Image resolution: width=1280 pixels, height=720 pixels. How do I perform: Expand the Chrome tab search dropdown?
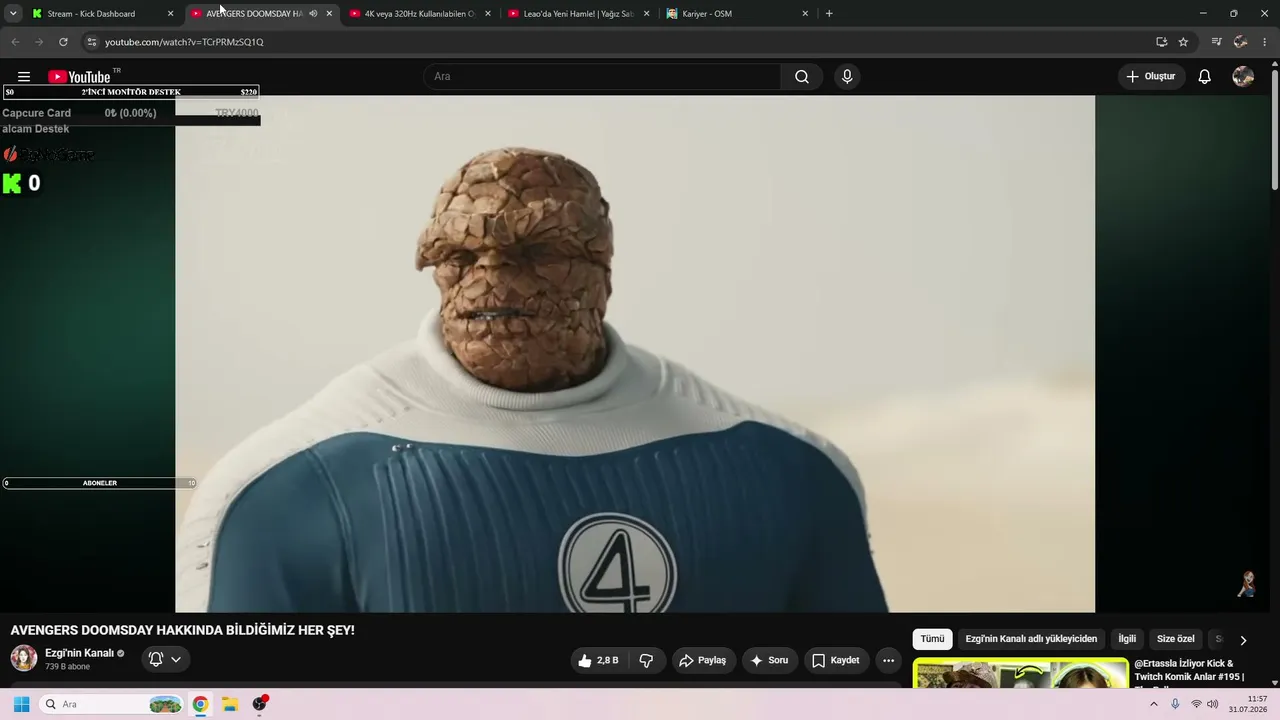point(13,14)
